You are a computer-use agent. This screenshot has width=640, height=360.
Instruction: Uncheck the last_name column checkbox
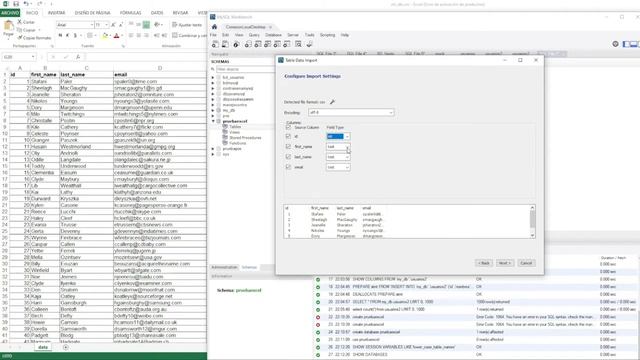point(288,157)
